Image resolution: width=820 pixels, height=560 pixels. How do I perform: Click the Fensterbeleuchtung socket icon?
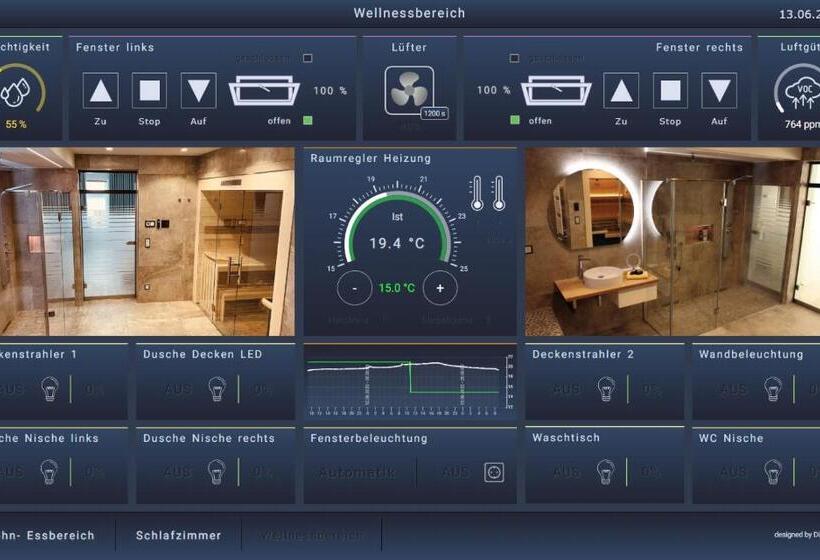[x=491, y=472]
